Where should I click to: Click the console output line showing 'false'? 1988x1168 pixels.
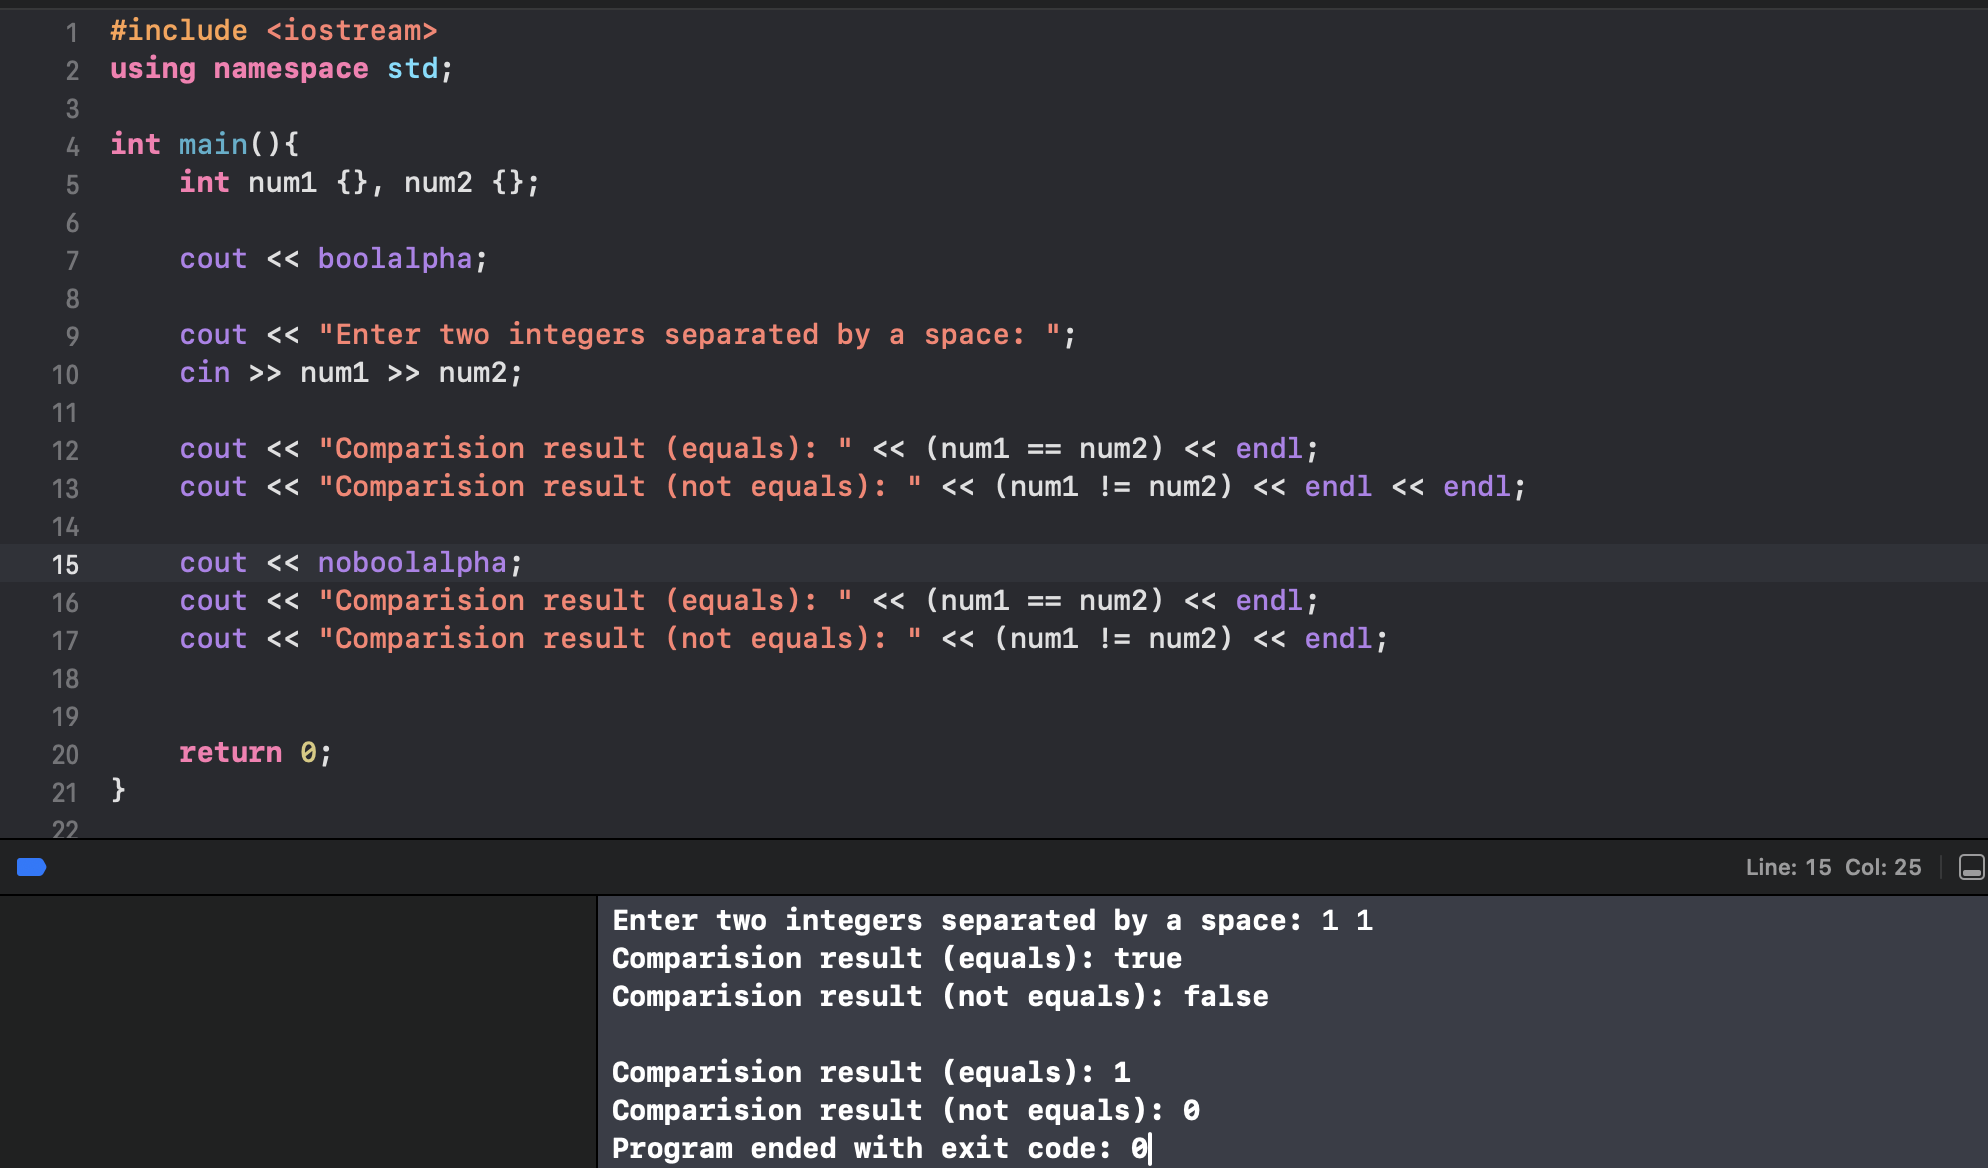tap(939, 996)
